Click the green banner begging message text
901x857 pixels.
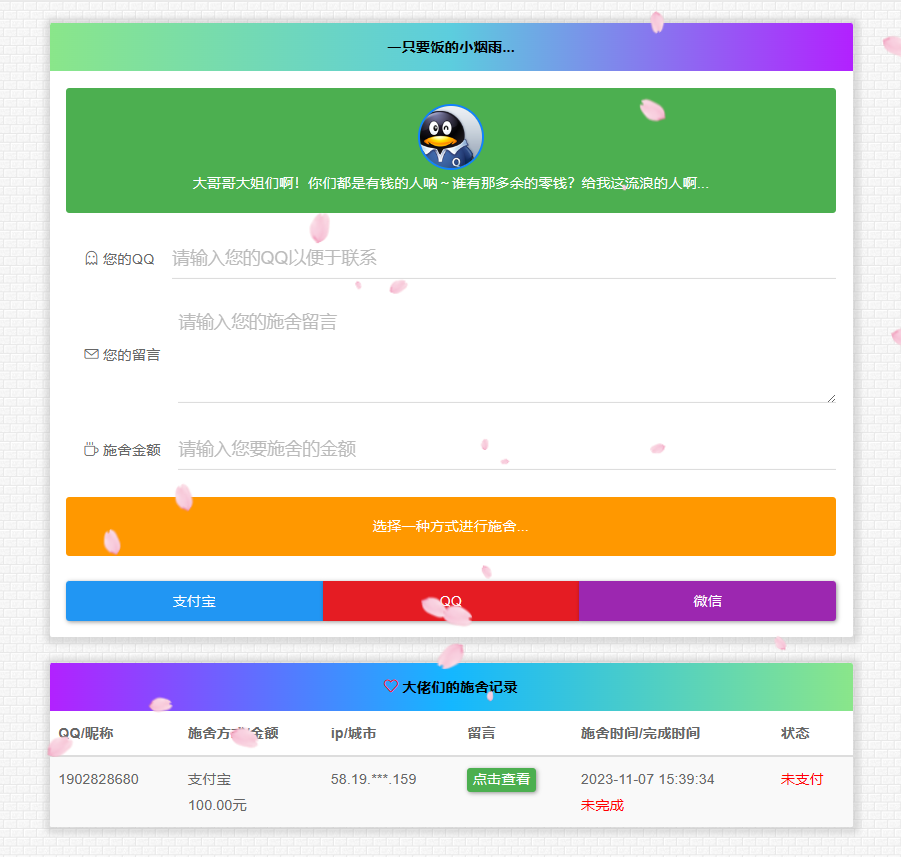pos(450,183)
